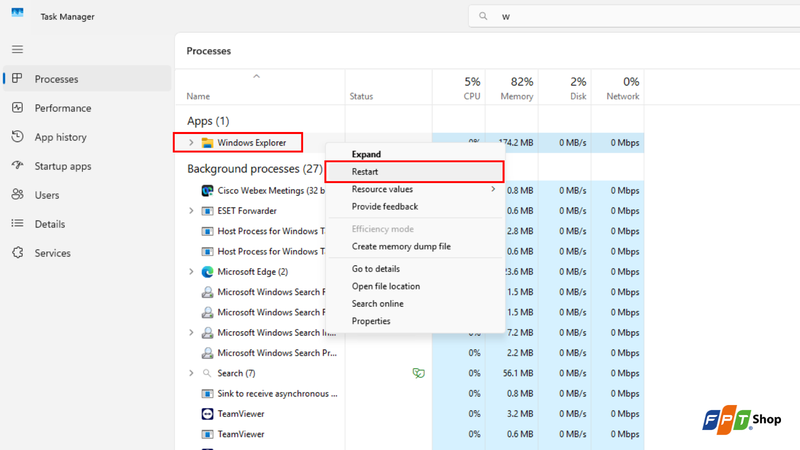This screenshot has height=450, width=800.
Task: Click the Apps (1) group heading
Action: click(x=208, y=121)
